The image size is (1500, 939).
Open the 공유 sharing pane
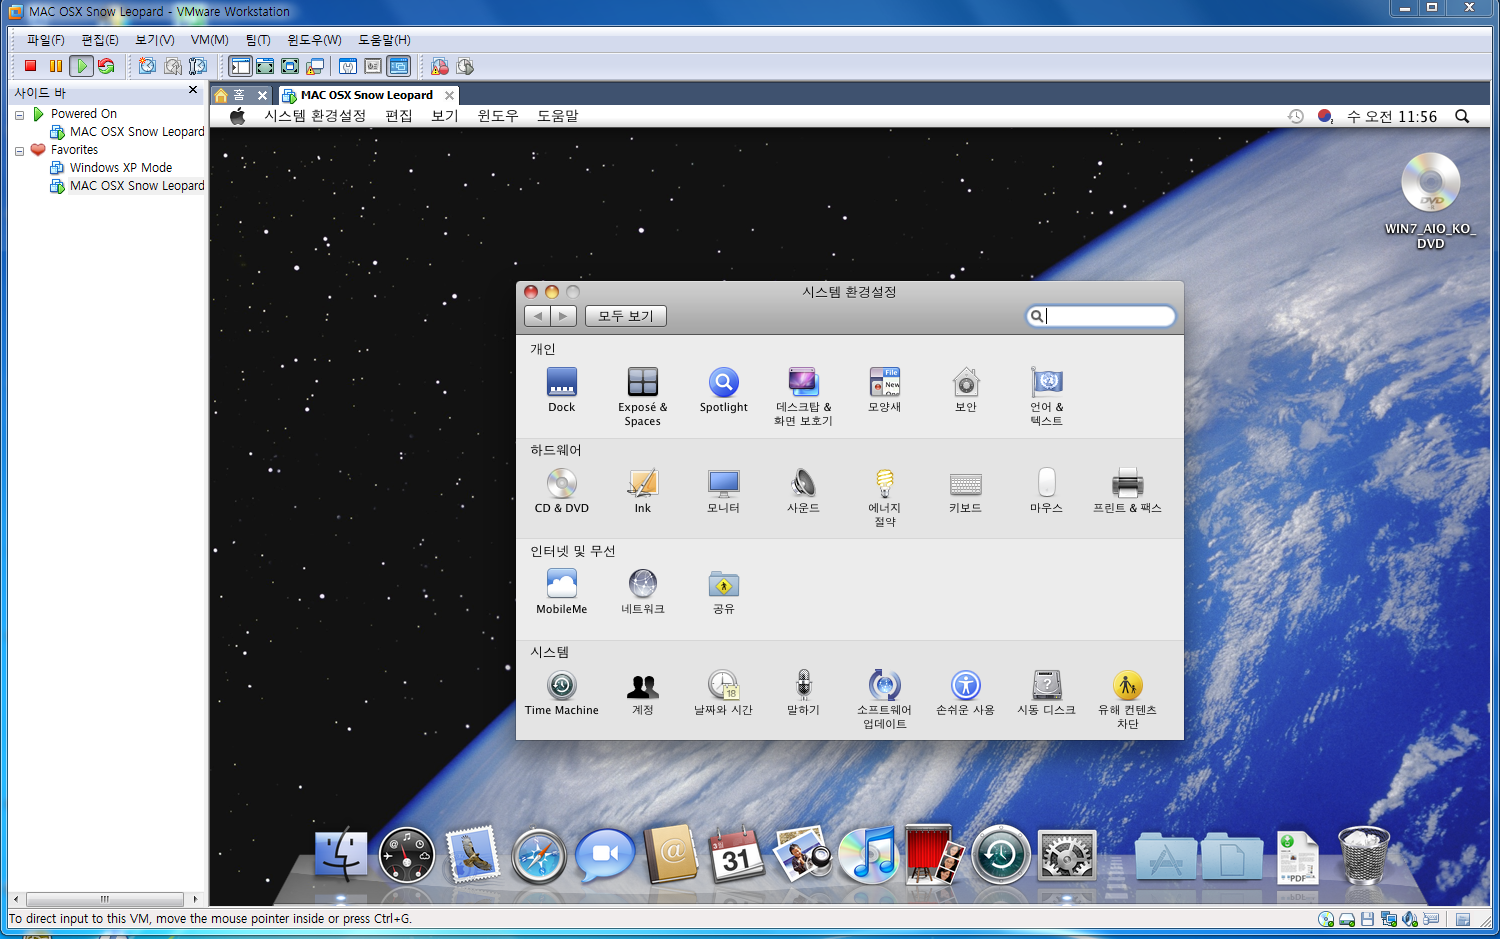(723, 592)
